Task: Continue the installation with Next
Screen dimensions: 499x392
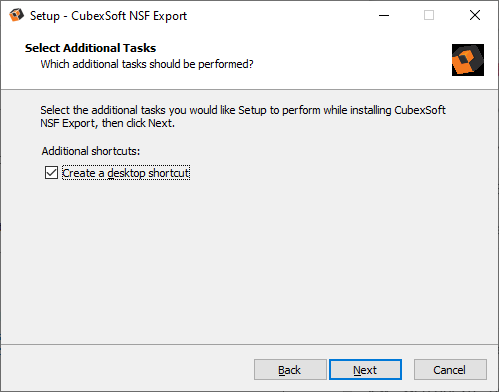Action: 365,370
